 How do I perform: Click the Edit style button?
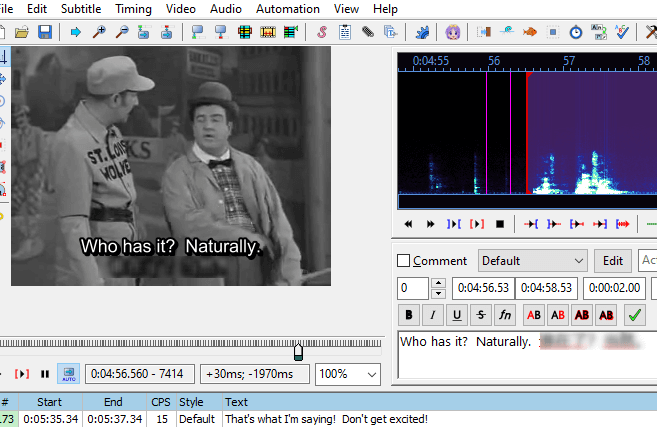pyautogui.click(x=613, y=261)
